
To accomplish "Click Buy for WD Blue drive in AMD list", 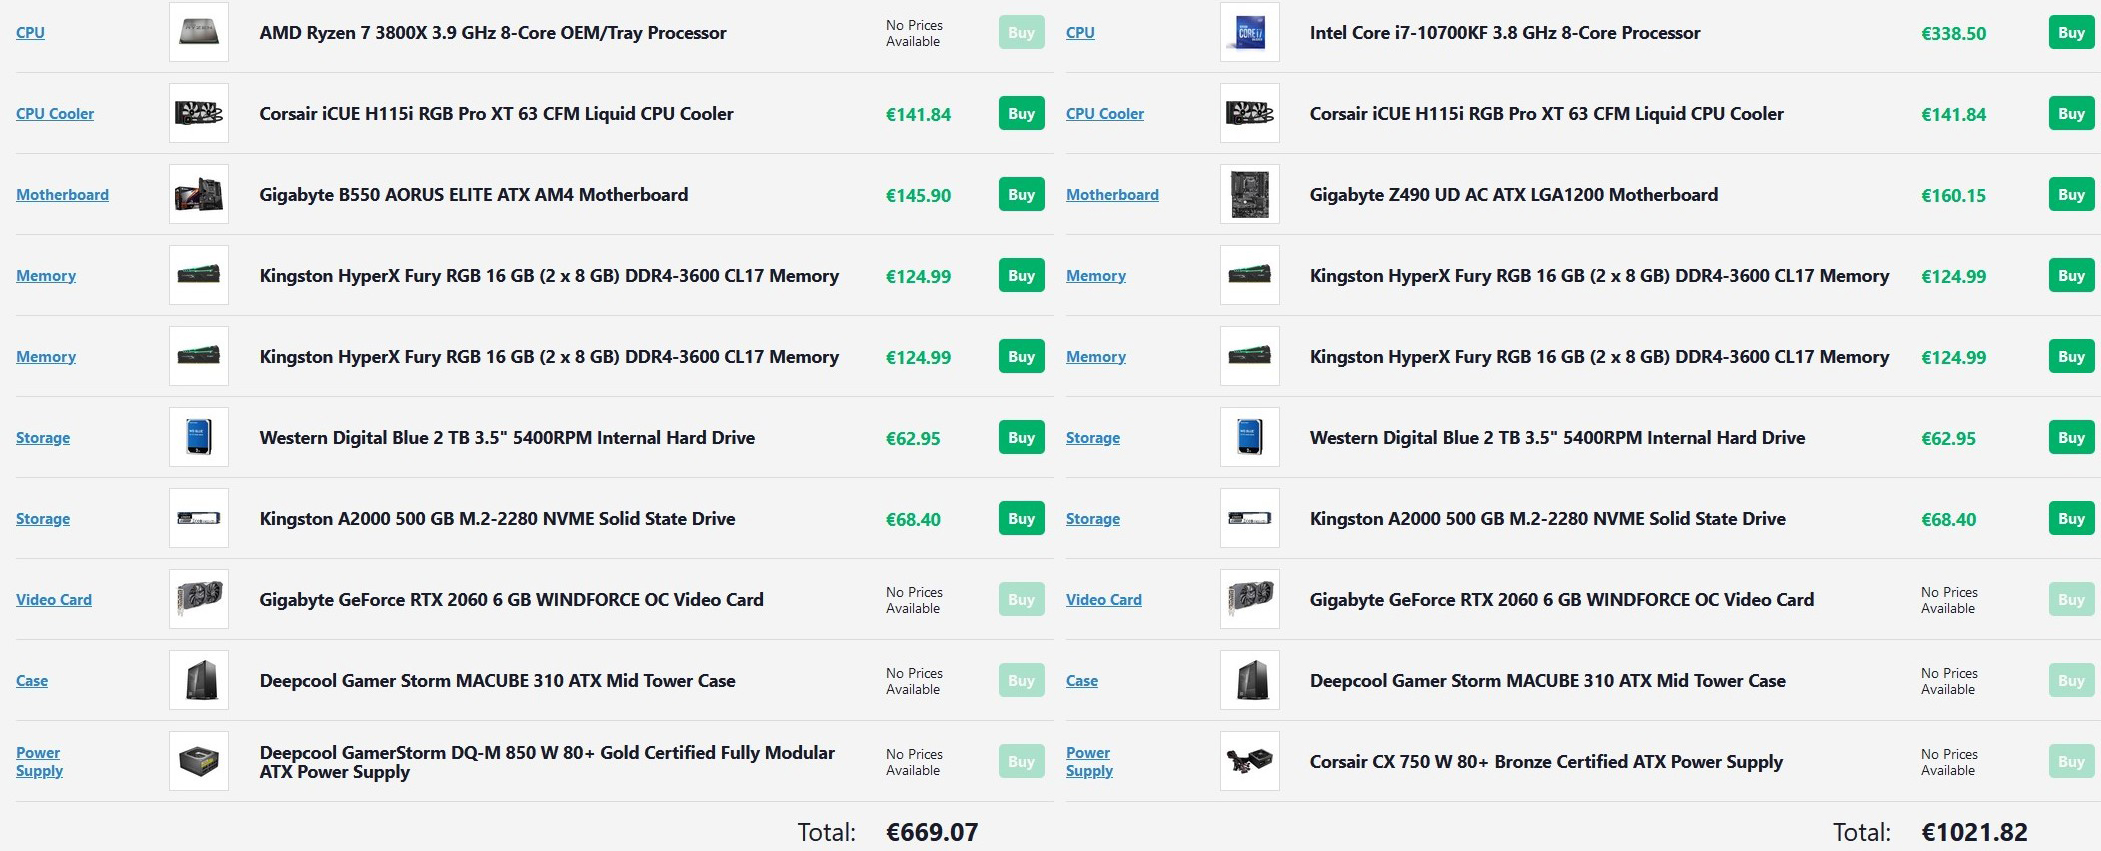I will coord(1021,437).
